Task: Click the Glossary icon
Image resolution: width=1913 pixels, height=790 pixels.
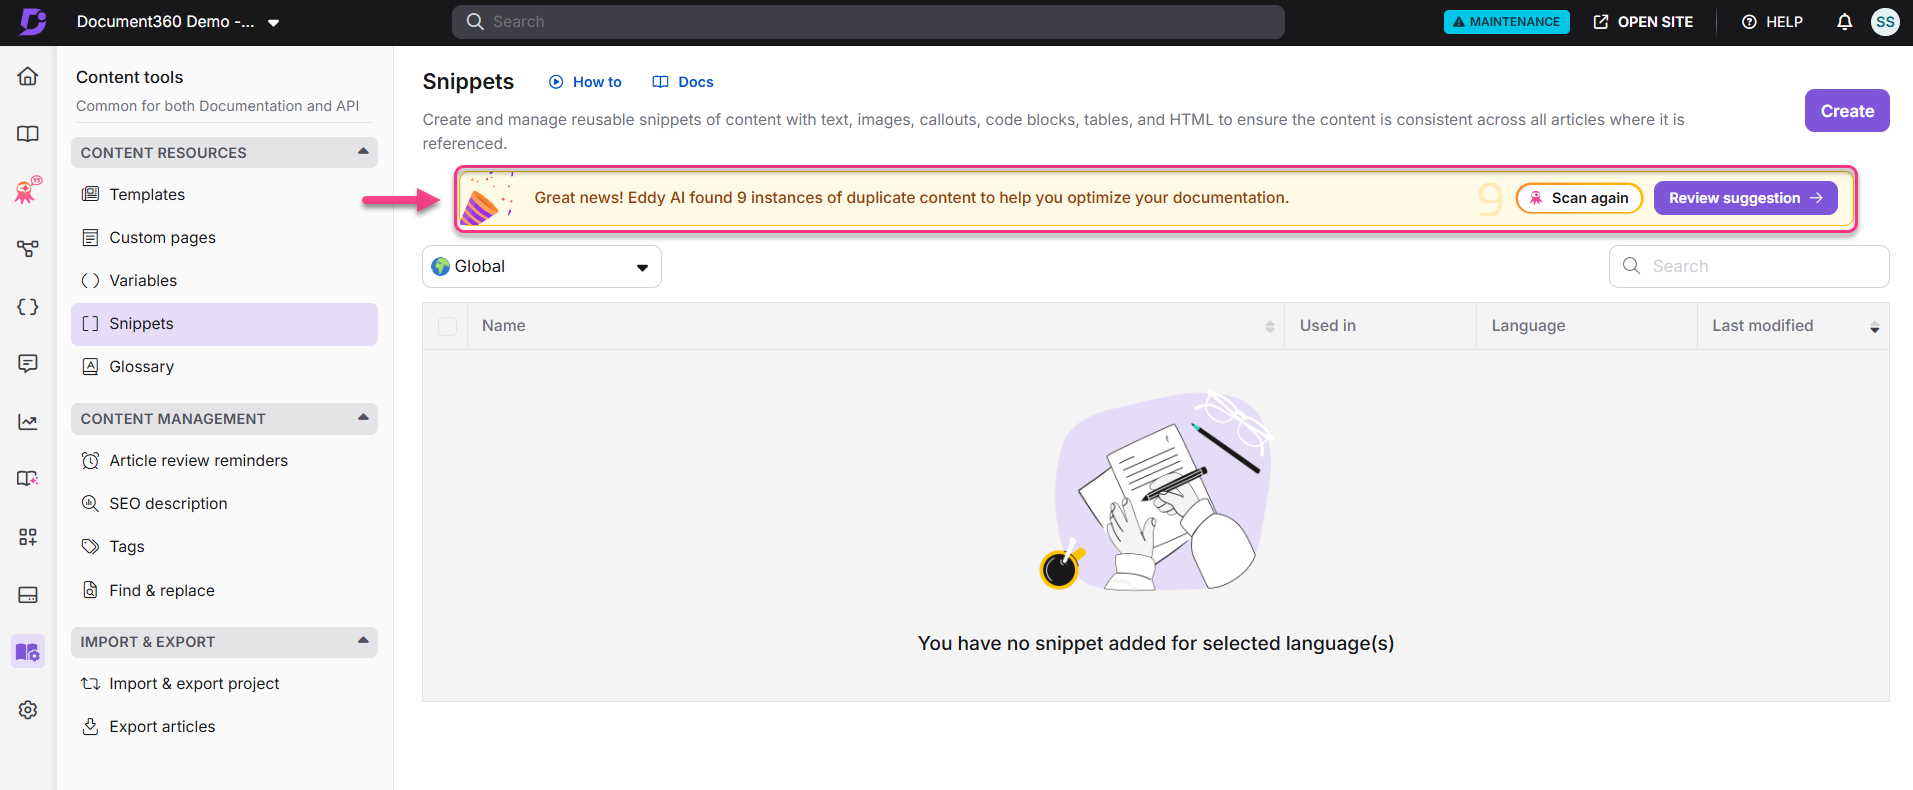Action: (x=90, y=367)
